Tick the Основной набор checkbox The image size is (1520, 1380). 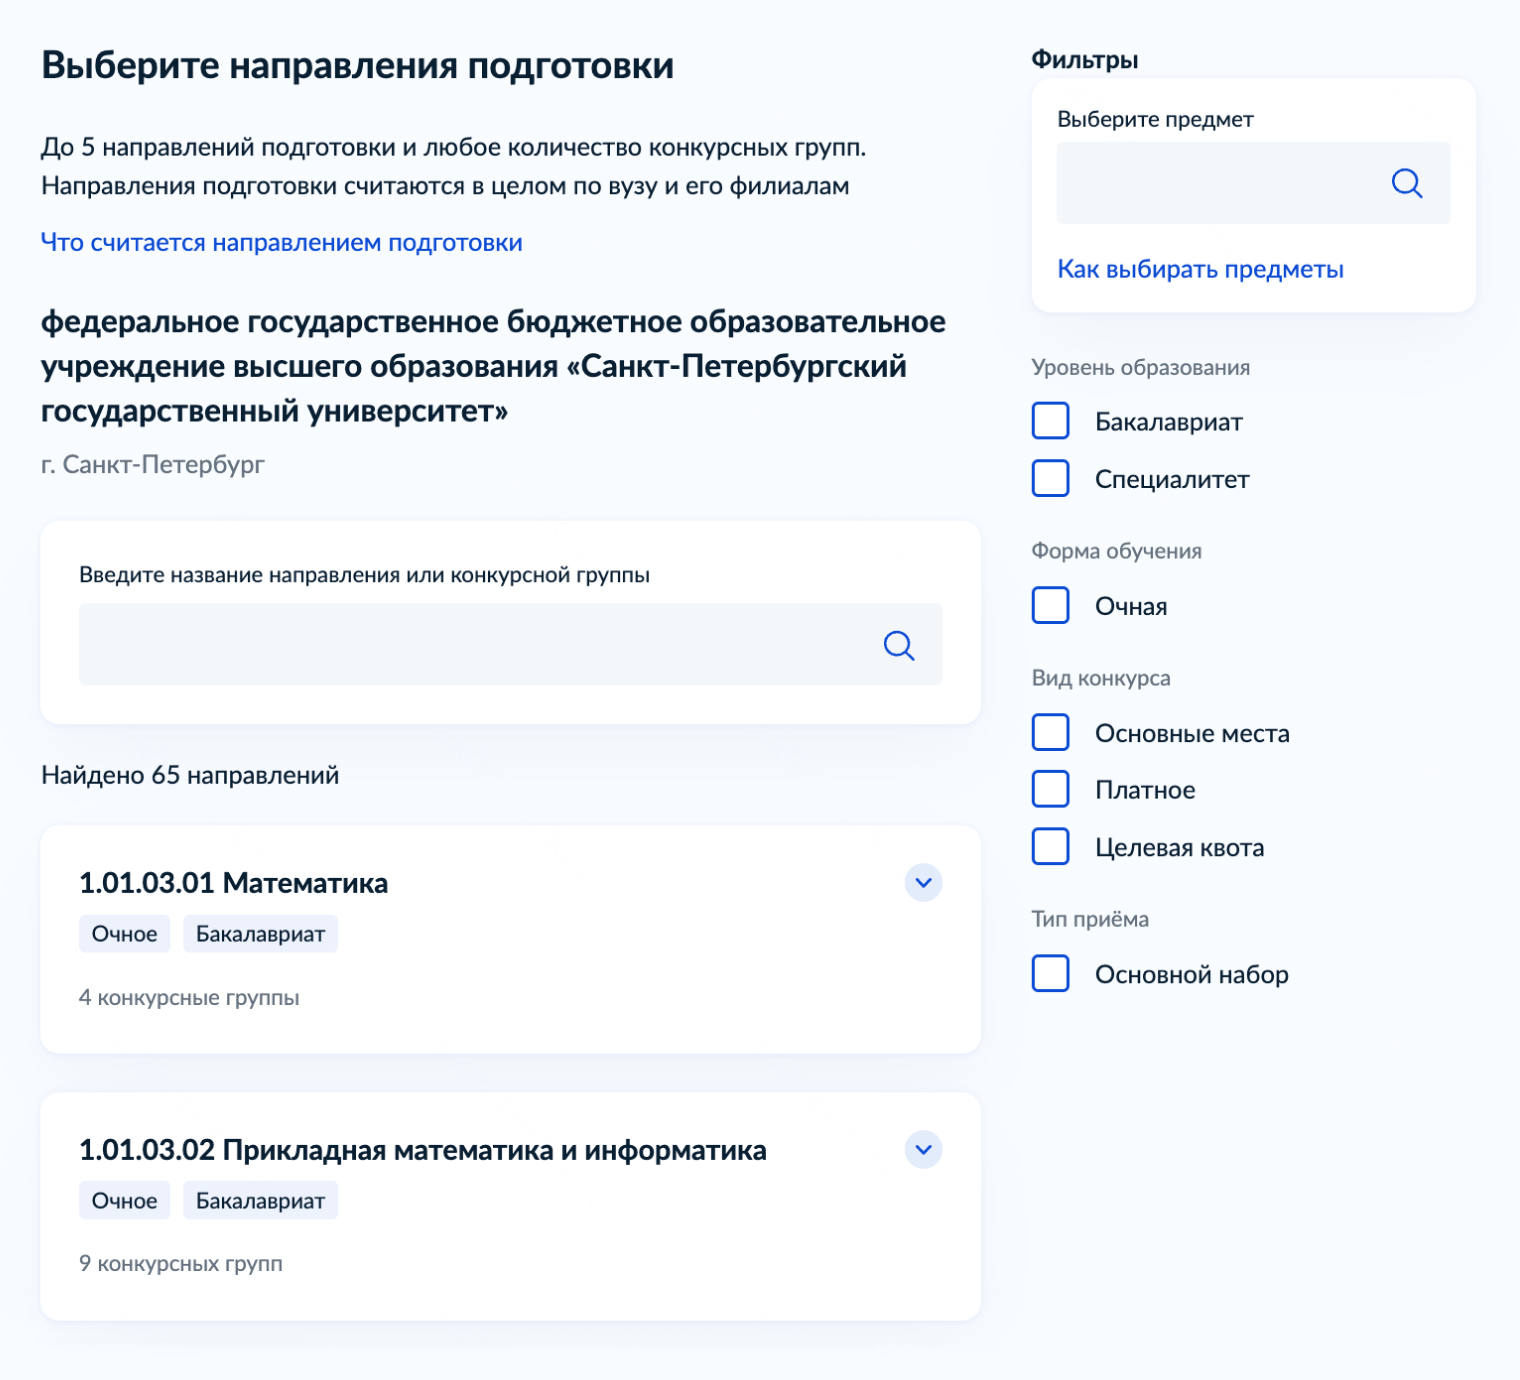pos(1050,973)
